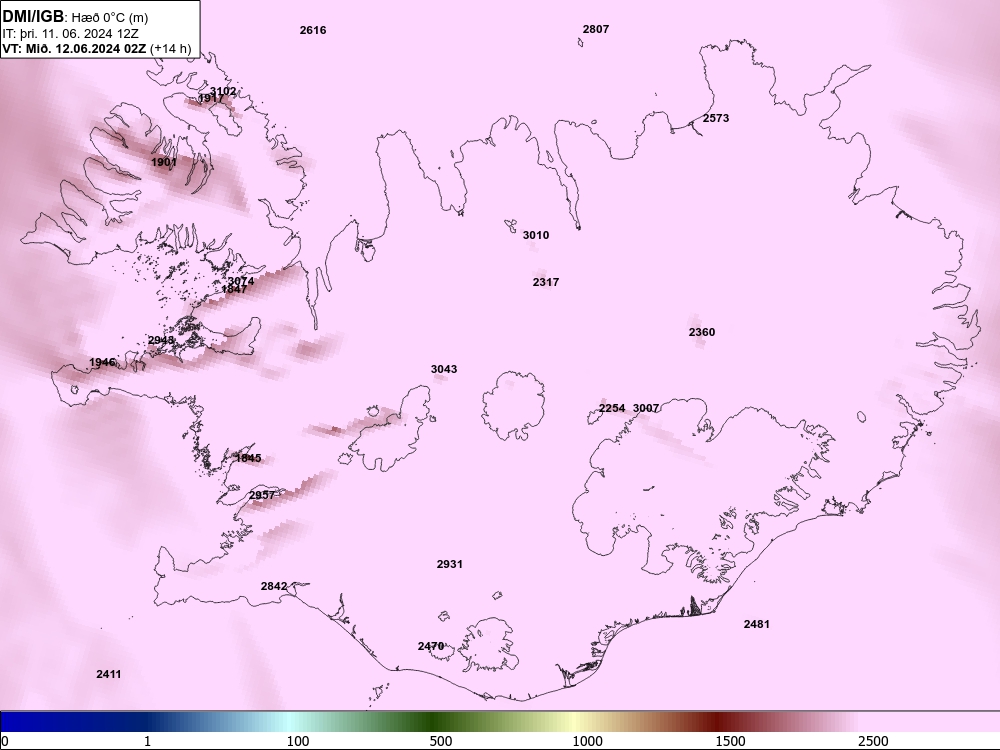Click the map value 2616
1000x750 pixels.
pyautogui.click(x=312, y=30)
